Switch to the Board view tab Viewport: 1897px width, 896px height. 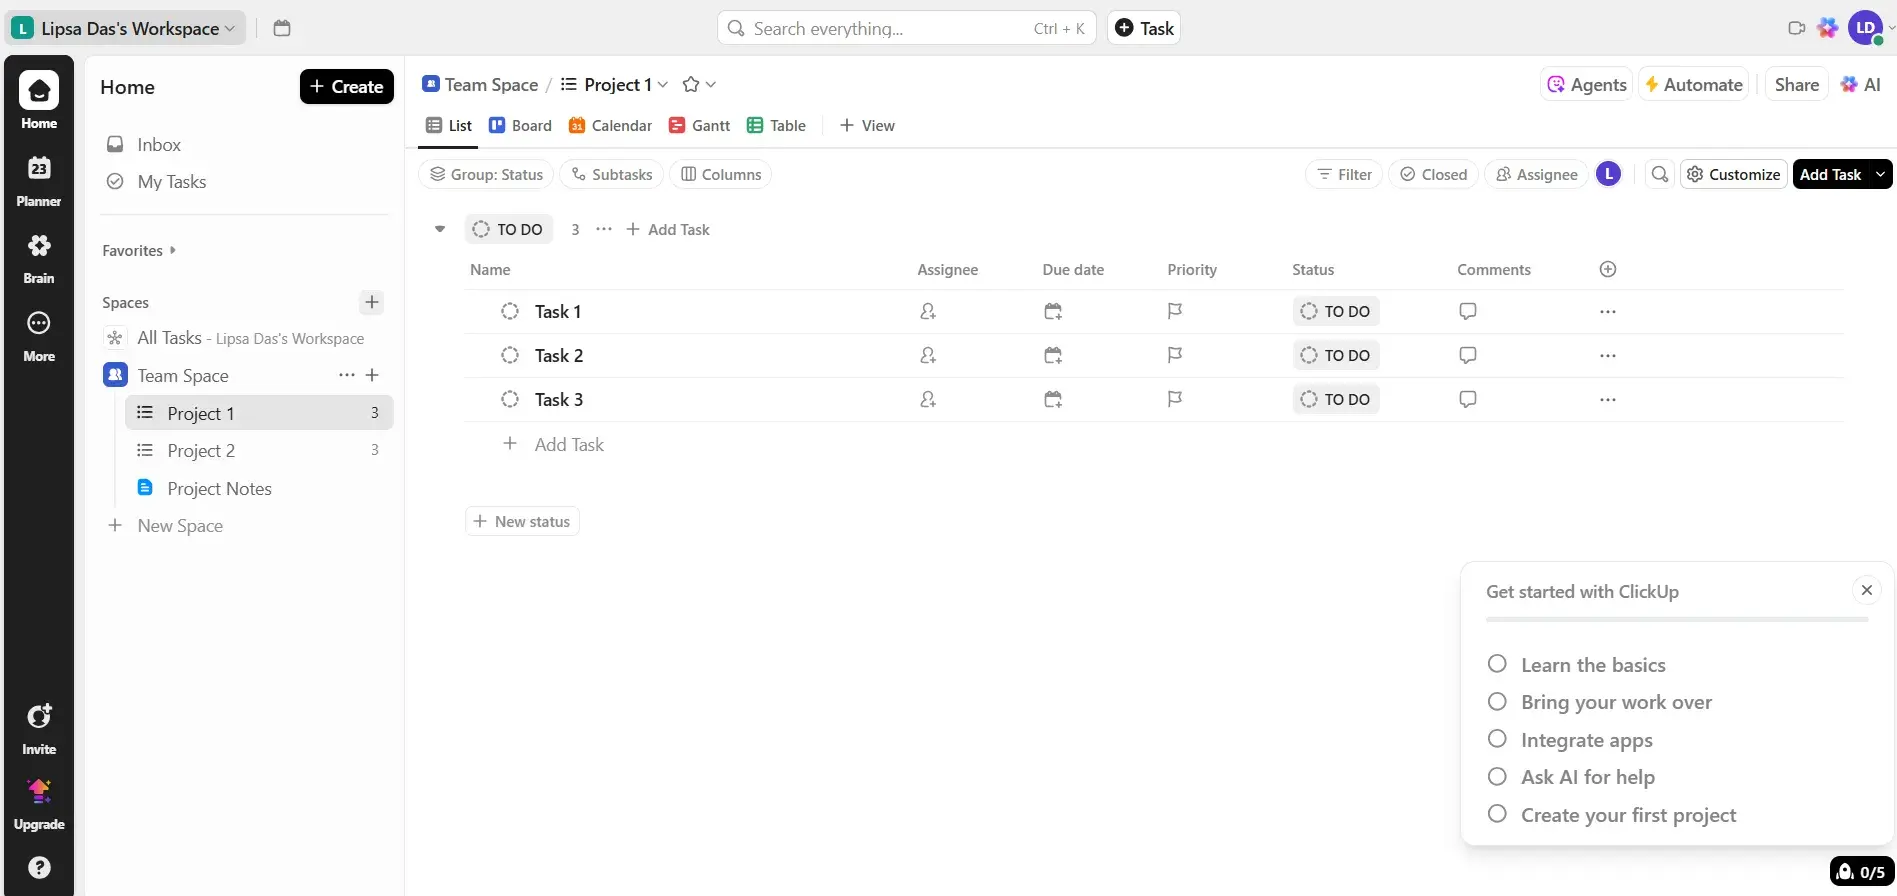[x=520, y=125]
